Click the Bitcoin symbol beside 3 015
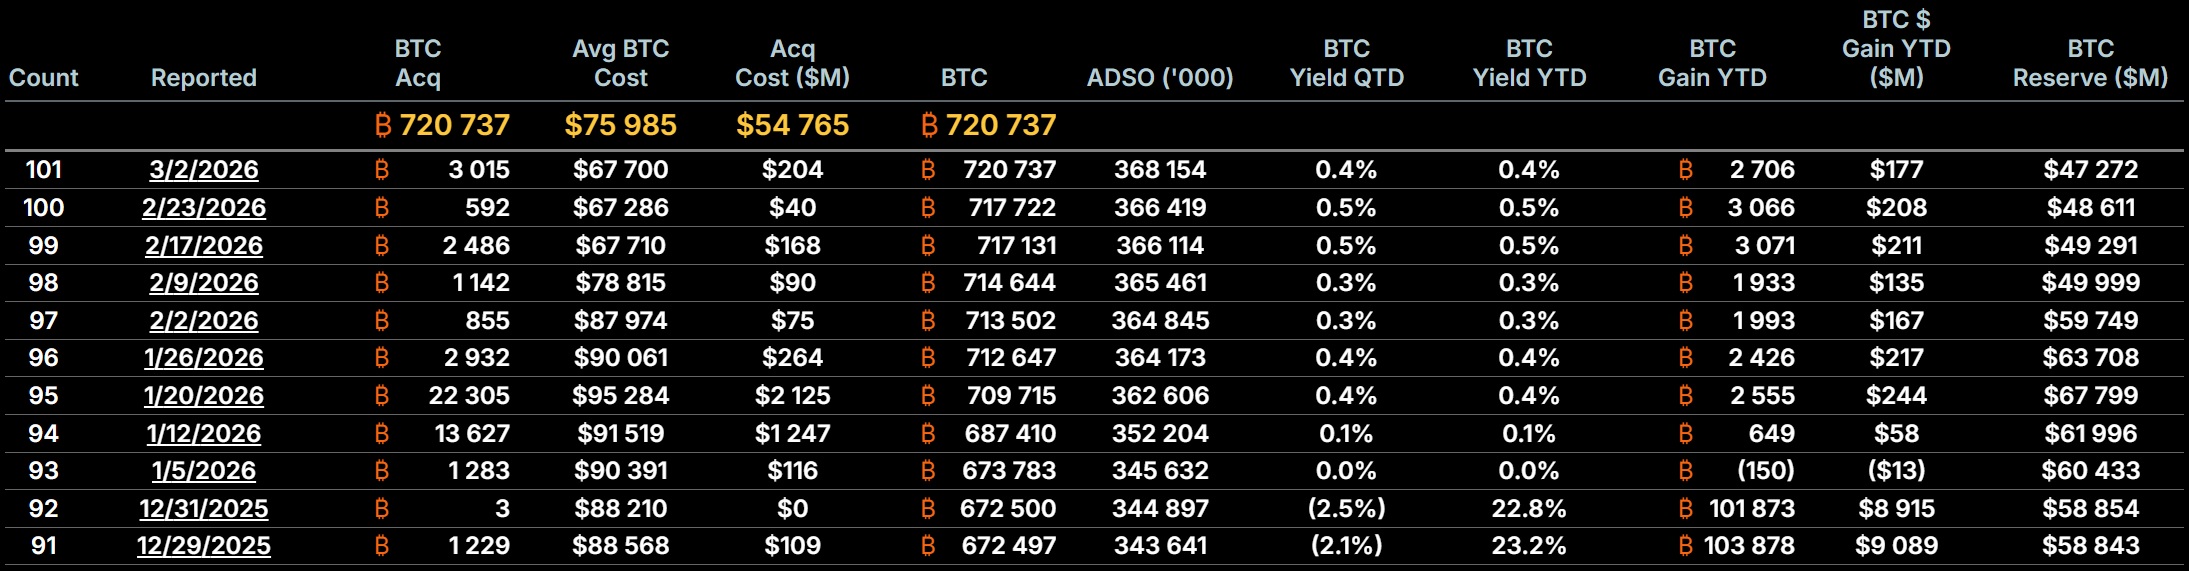Viewport: 2189px width, 571px height. 381,170
